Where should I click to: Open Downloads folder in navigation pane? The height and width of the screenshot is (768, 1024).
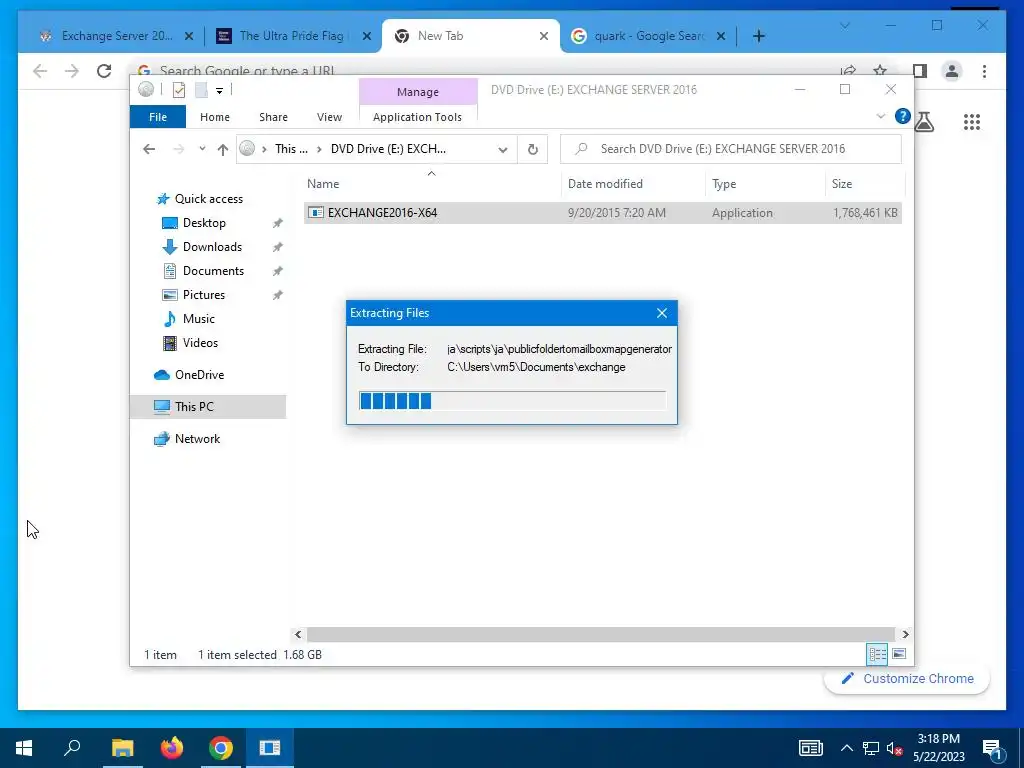click(212, 247)
